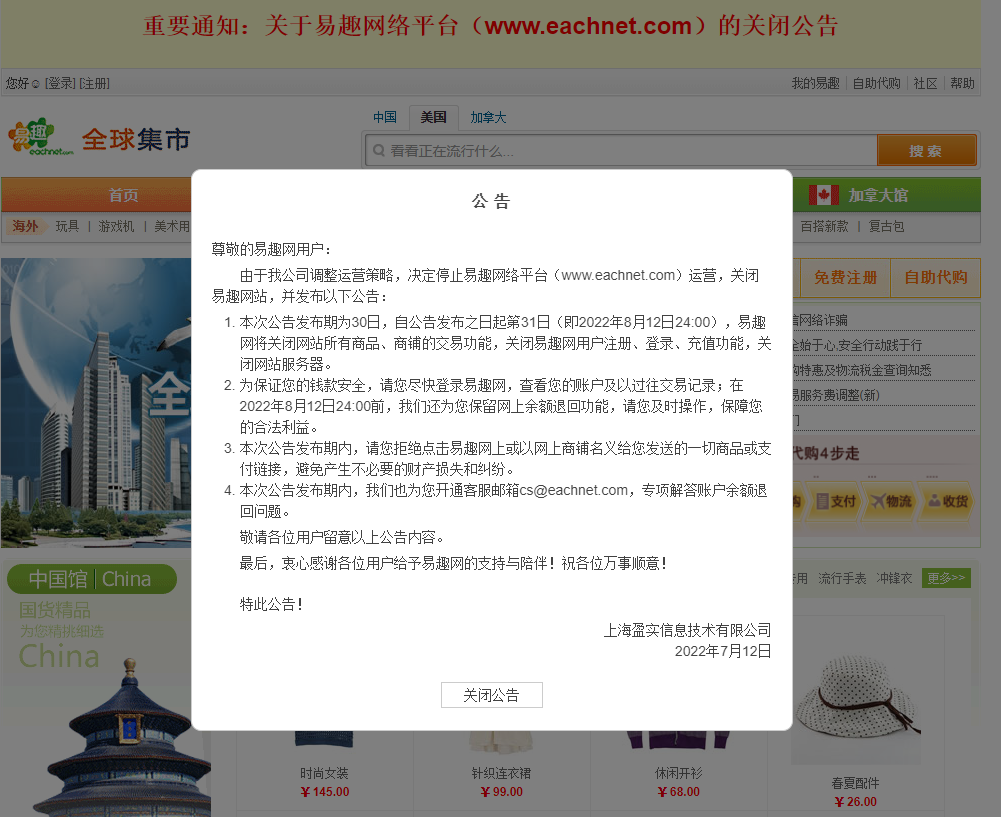Click the Canada flag icon
Viewport: 1001px width, 817px height.
click(824, 195)
